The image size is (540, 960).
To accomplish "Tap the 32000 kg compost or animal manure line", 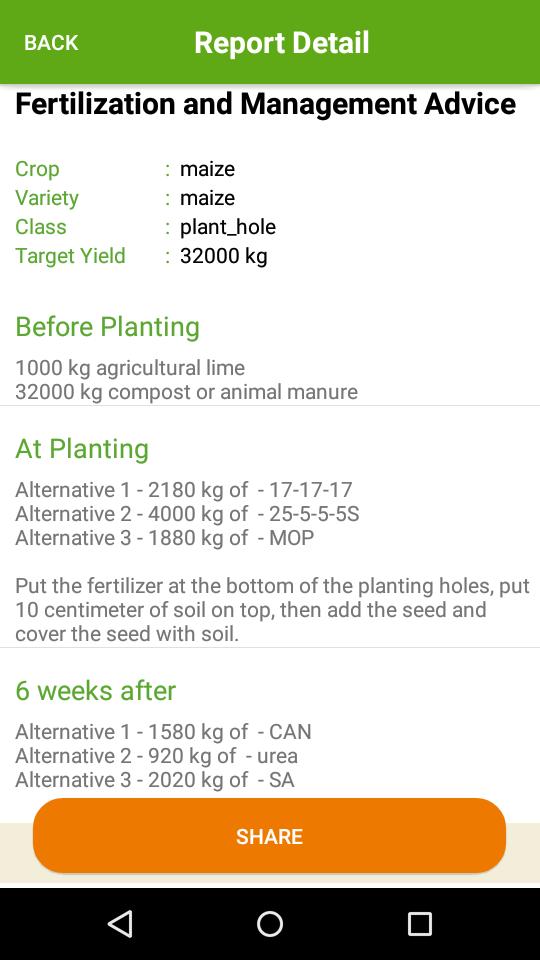I will pyautogui.click(x=186, y=392).
